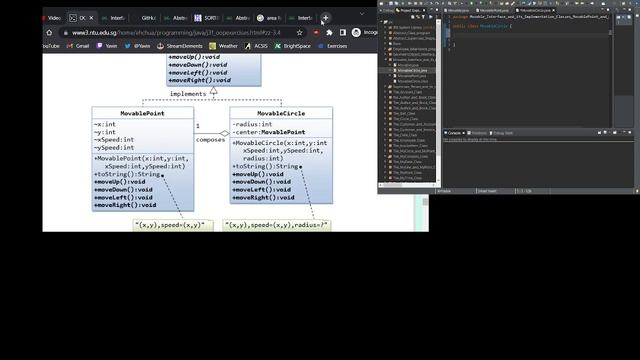Open the Gmail bookmark
Viewport: 640px width, 360px height.
click(78, 46)
